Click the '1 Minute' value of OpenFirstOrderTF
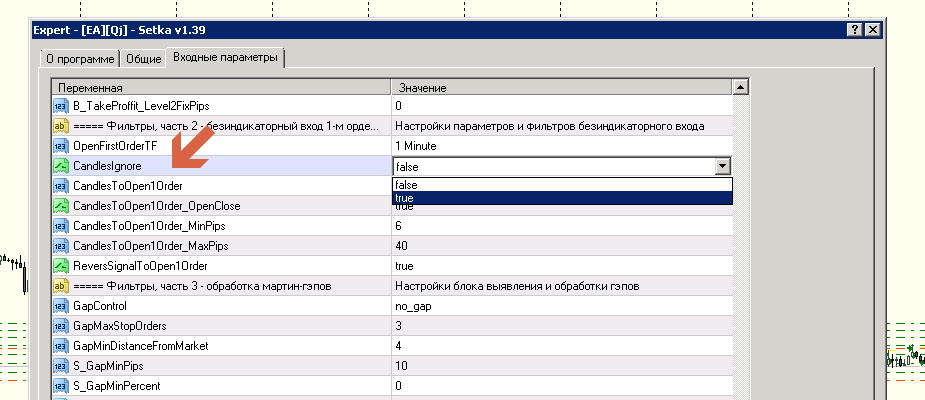The height and width of the screenshot is (400, 925). click(416, 146)
